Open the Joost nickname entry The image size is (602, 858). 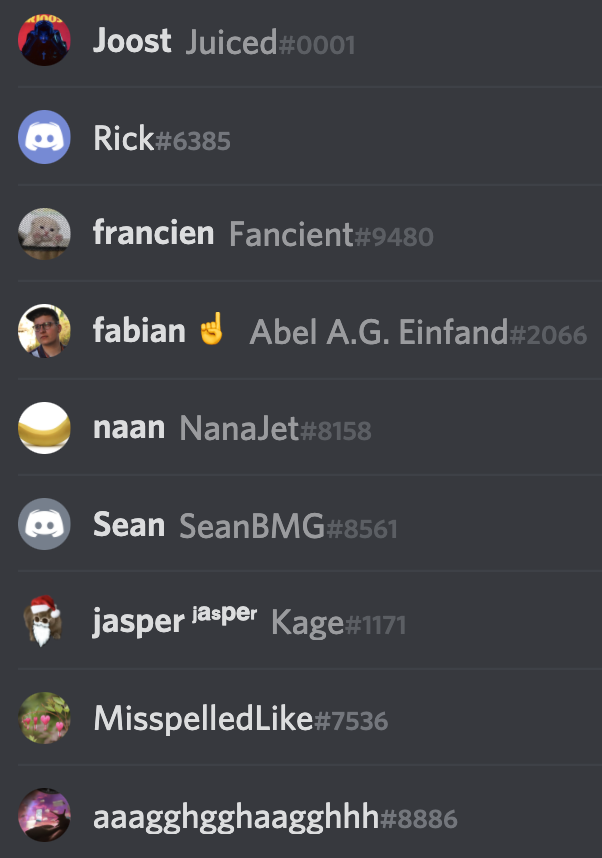point(132,40)
